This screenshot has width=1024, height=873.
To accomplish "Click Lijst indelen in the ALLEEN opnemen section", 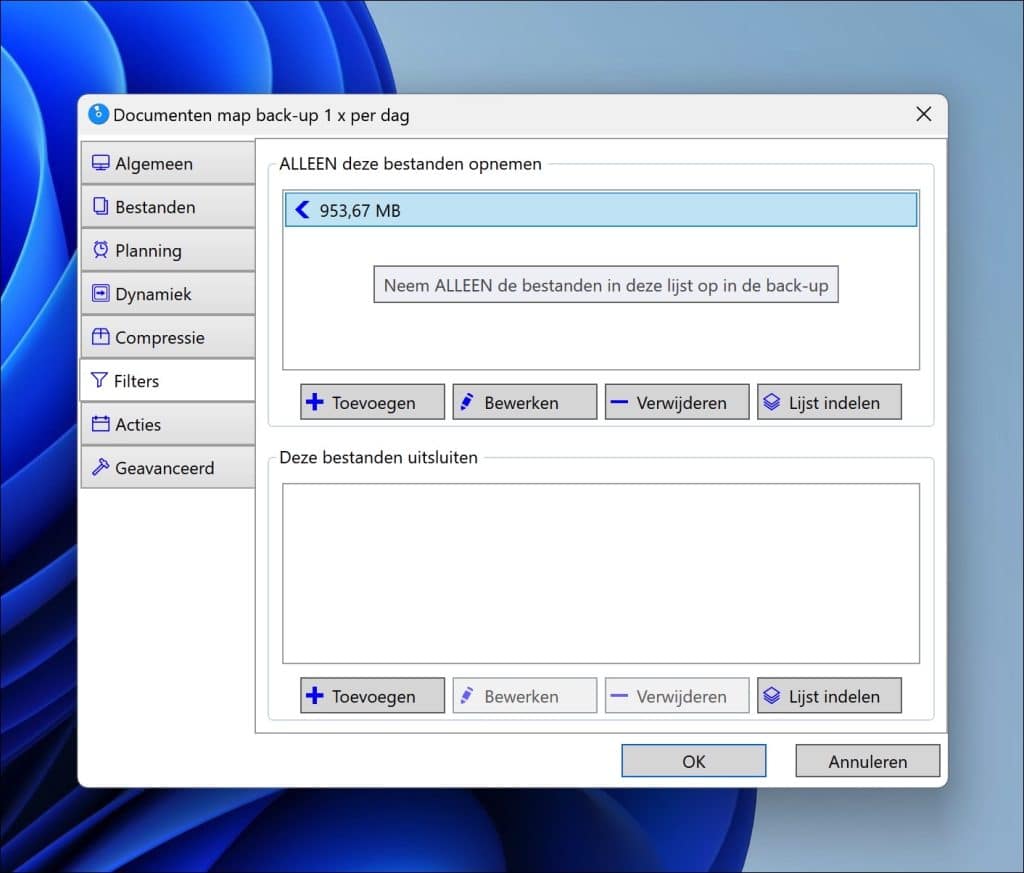I will coord(829,402).
